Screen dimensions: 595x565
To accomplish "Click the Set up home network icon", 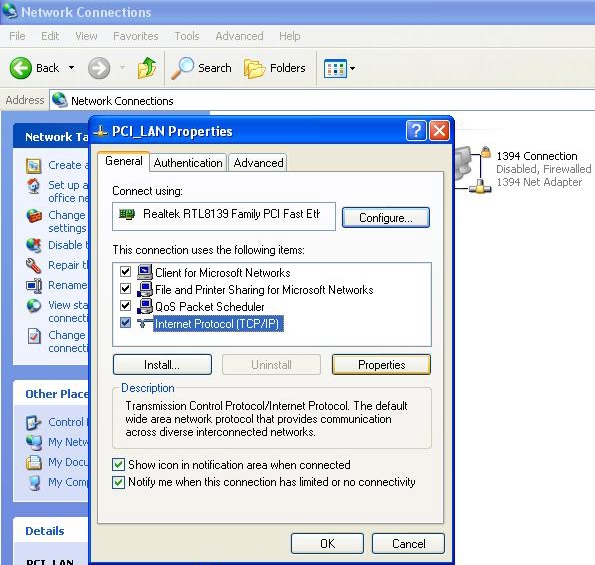I will point(33,186).
